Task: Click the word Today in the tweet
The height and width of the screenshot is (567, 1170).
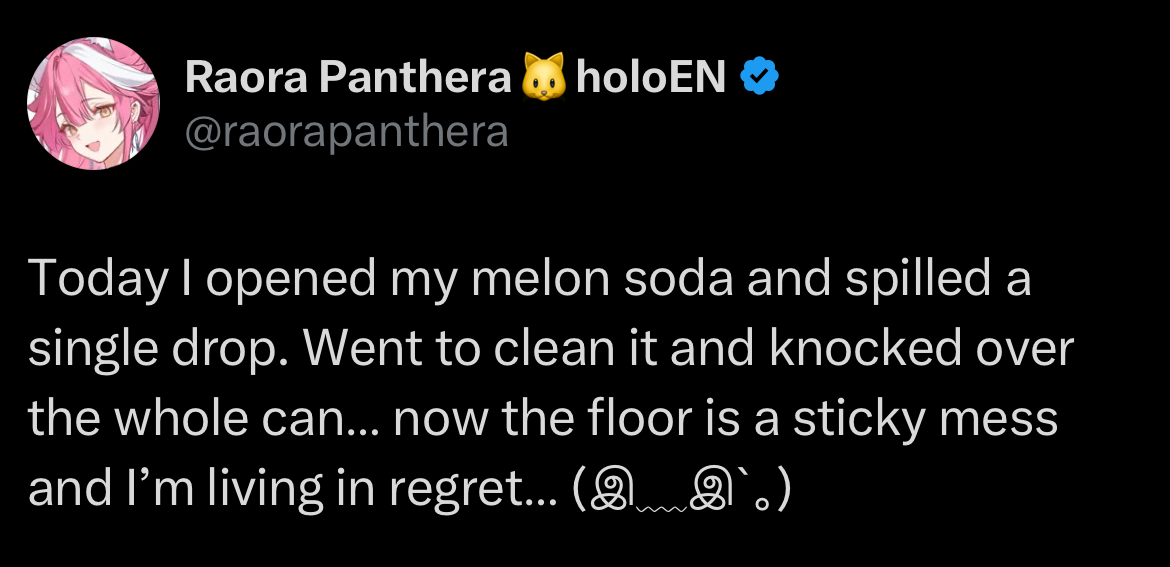Action: [x=98, y=278]
